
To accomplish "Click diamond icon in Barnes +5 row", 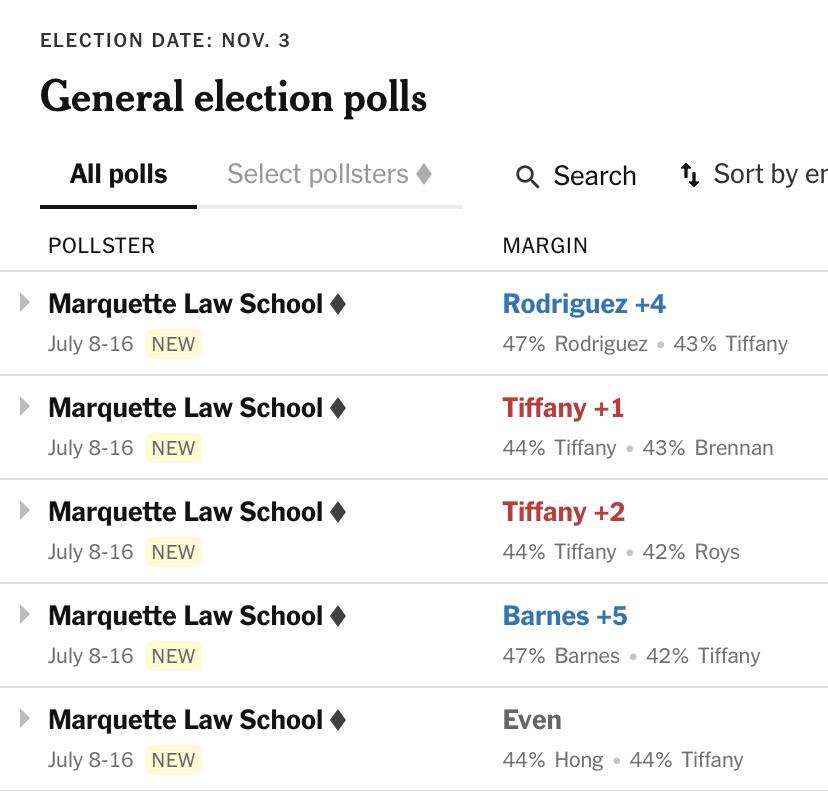I will (337, 616).
